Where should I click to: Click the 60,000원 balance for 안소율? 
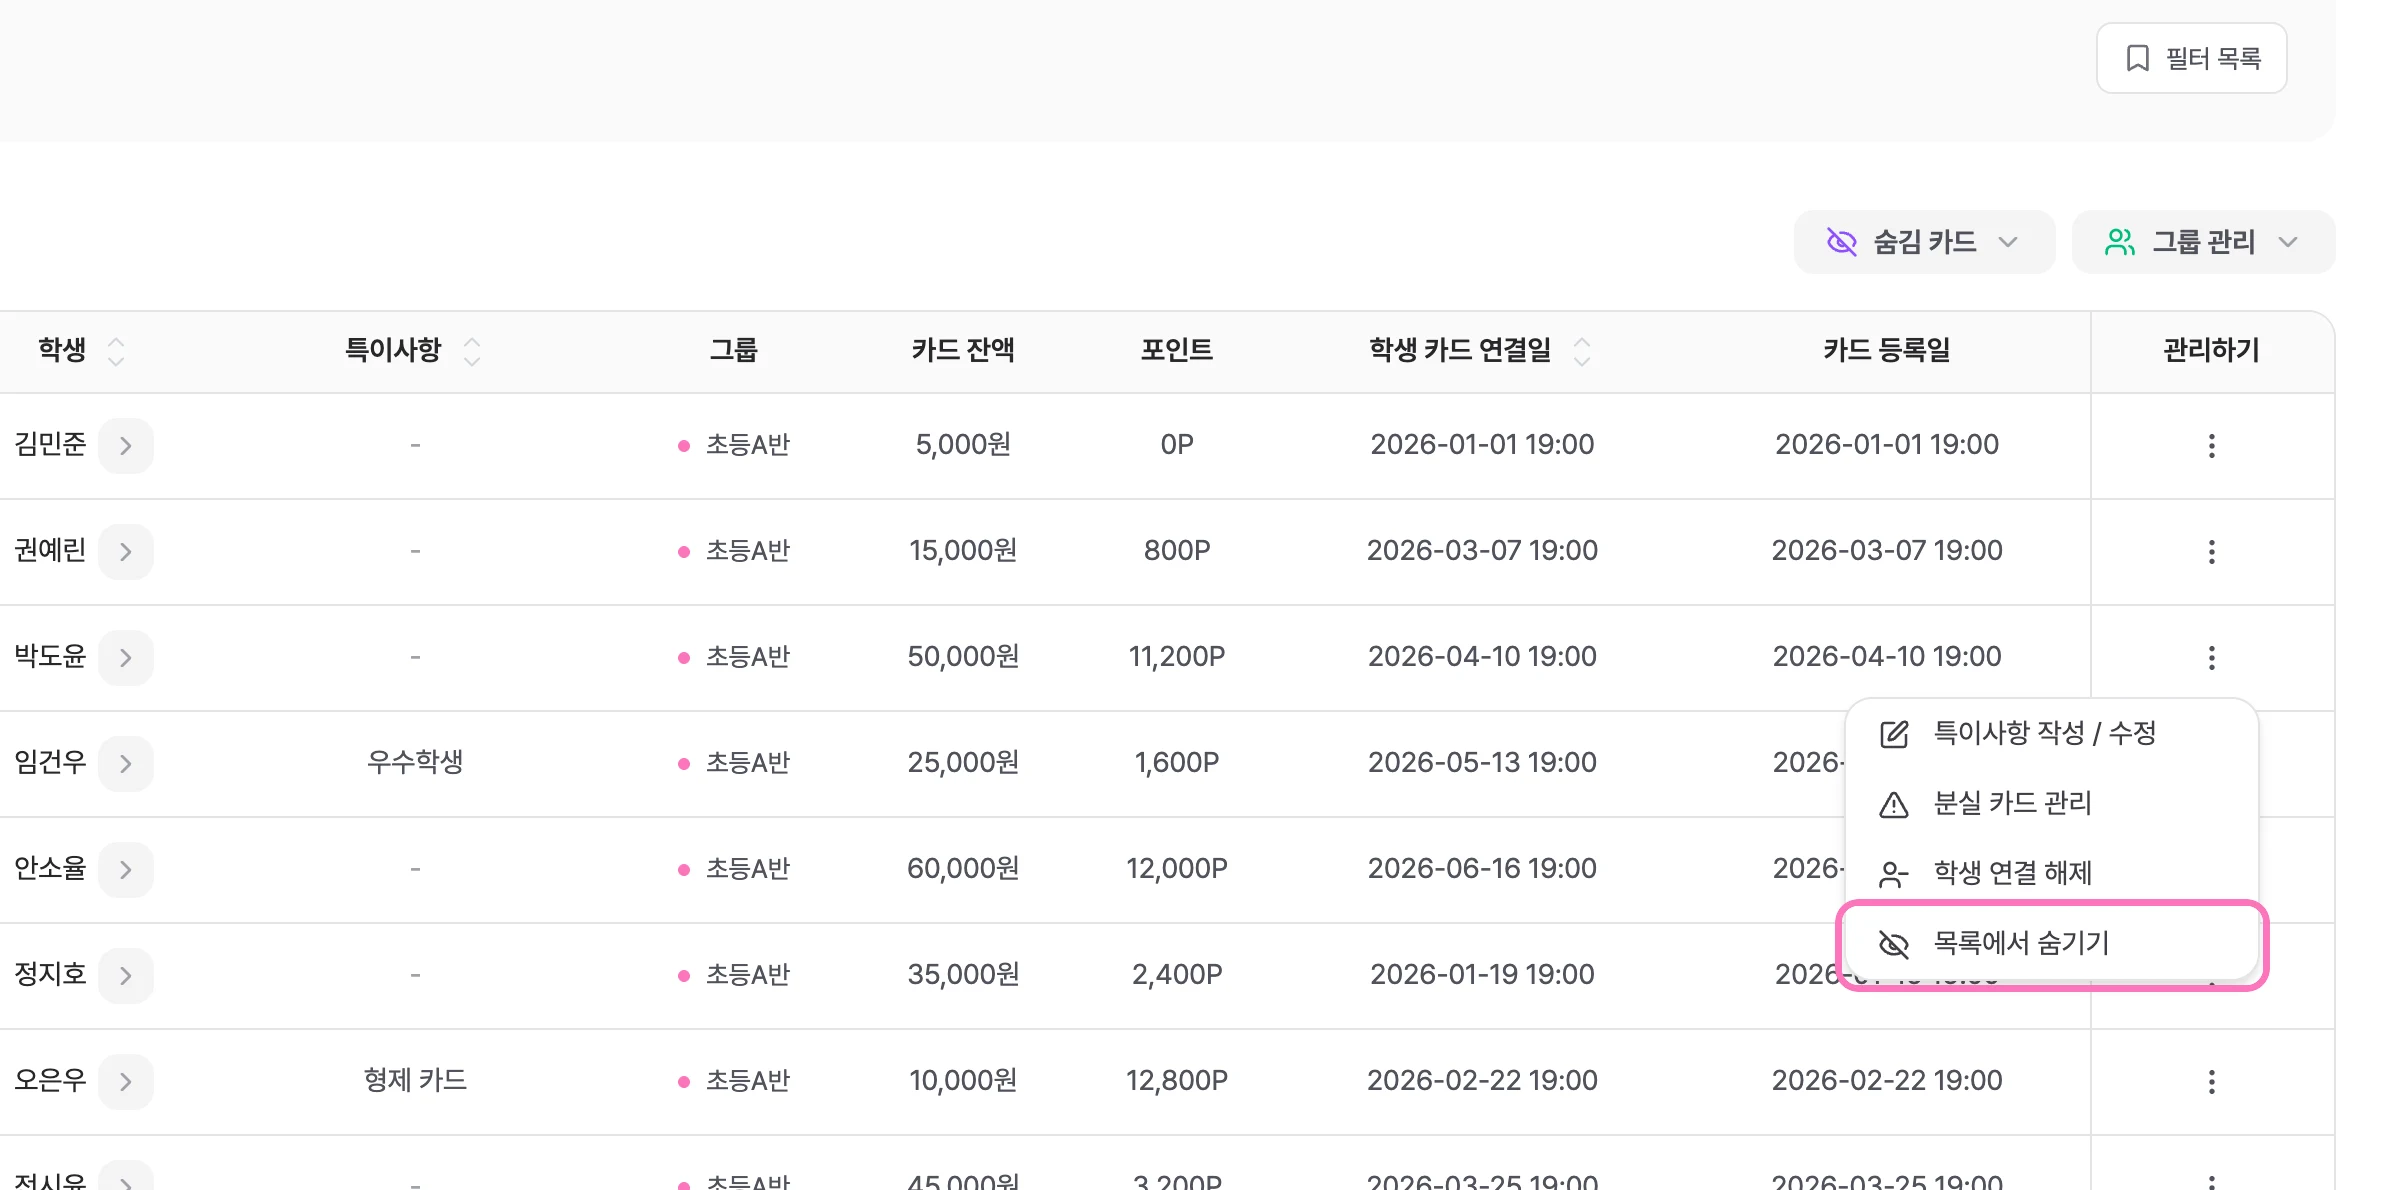(963, 869)
